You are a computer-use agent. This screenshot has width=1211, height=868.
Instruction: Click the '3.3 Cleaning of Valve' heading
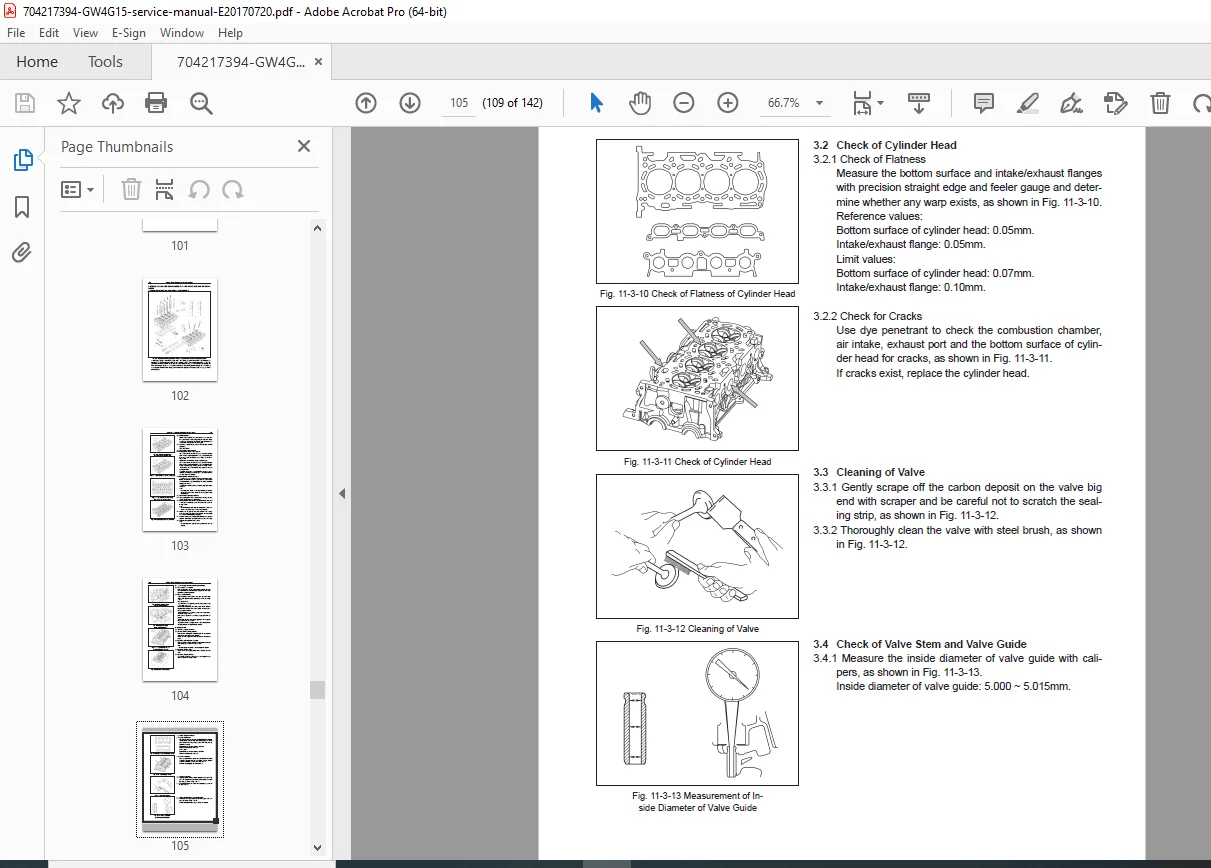869,472
